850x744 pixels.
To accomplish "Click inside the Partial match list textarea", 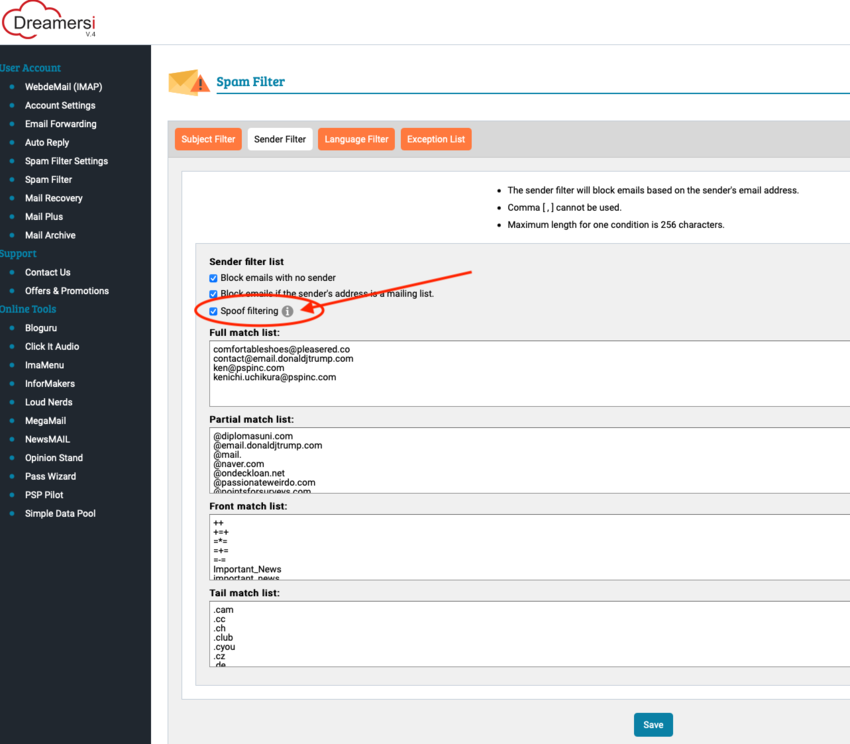I will pos(530,460).
